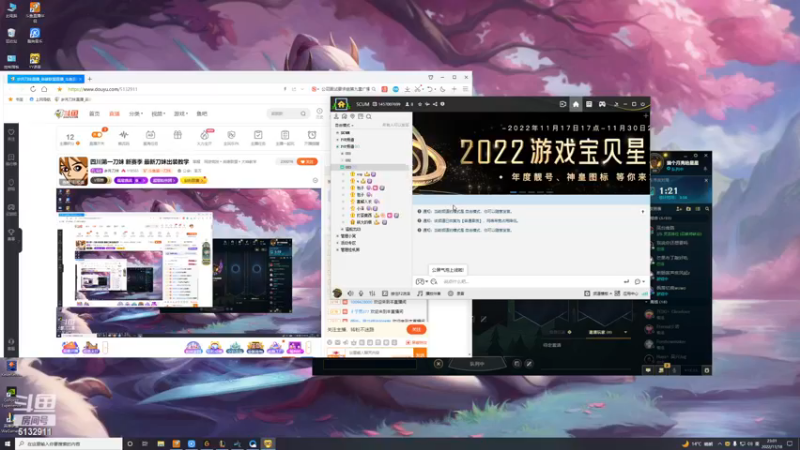Open File Explorer from the taskbar
800x450 pixels.
click(161, 444)
